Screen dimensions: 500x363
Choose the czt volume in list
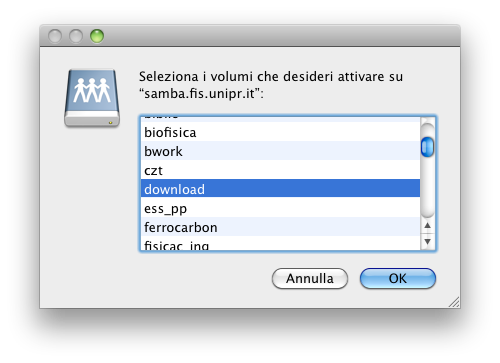coord(280,170)
